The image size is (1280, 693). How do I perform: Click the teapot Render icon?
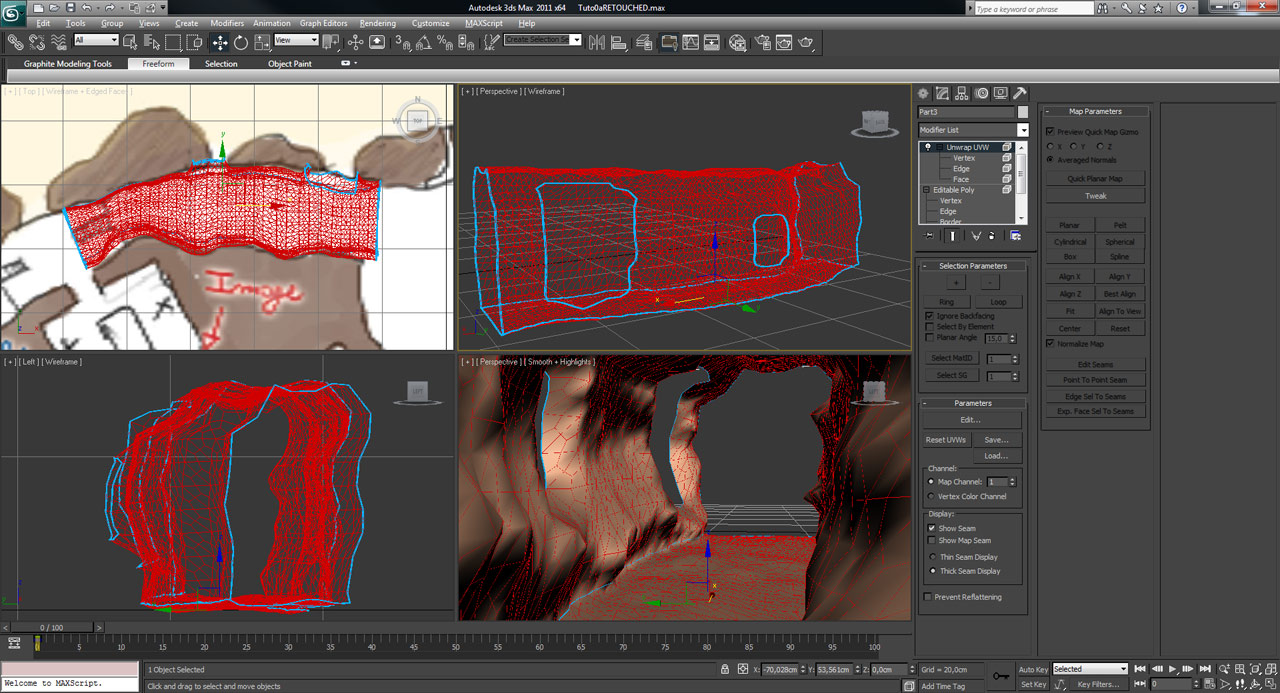point(806,42)
